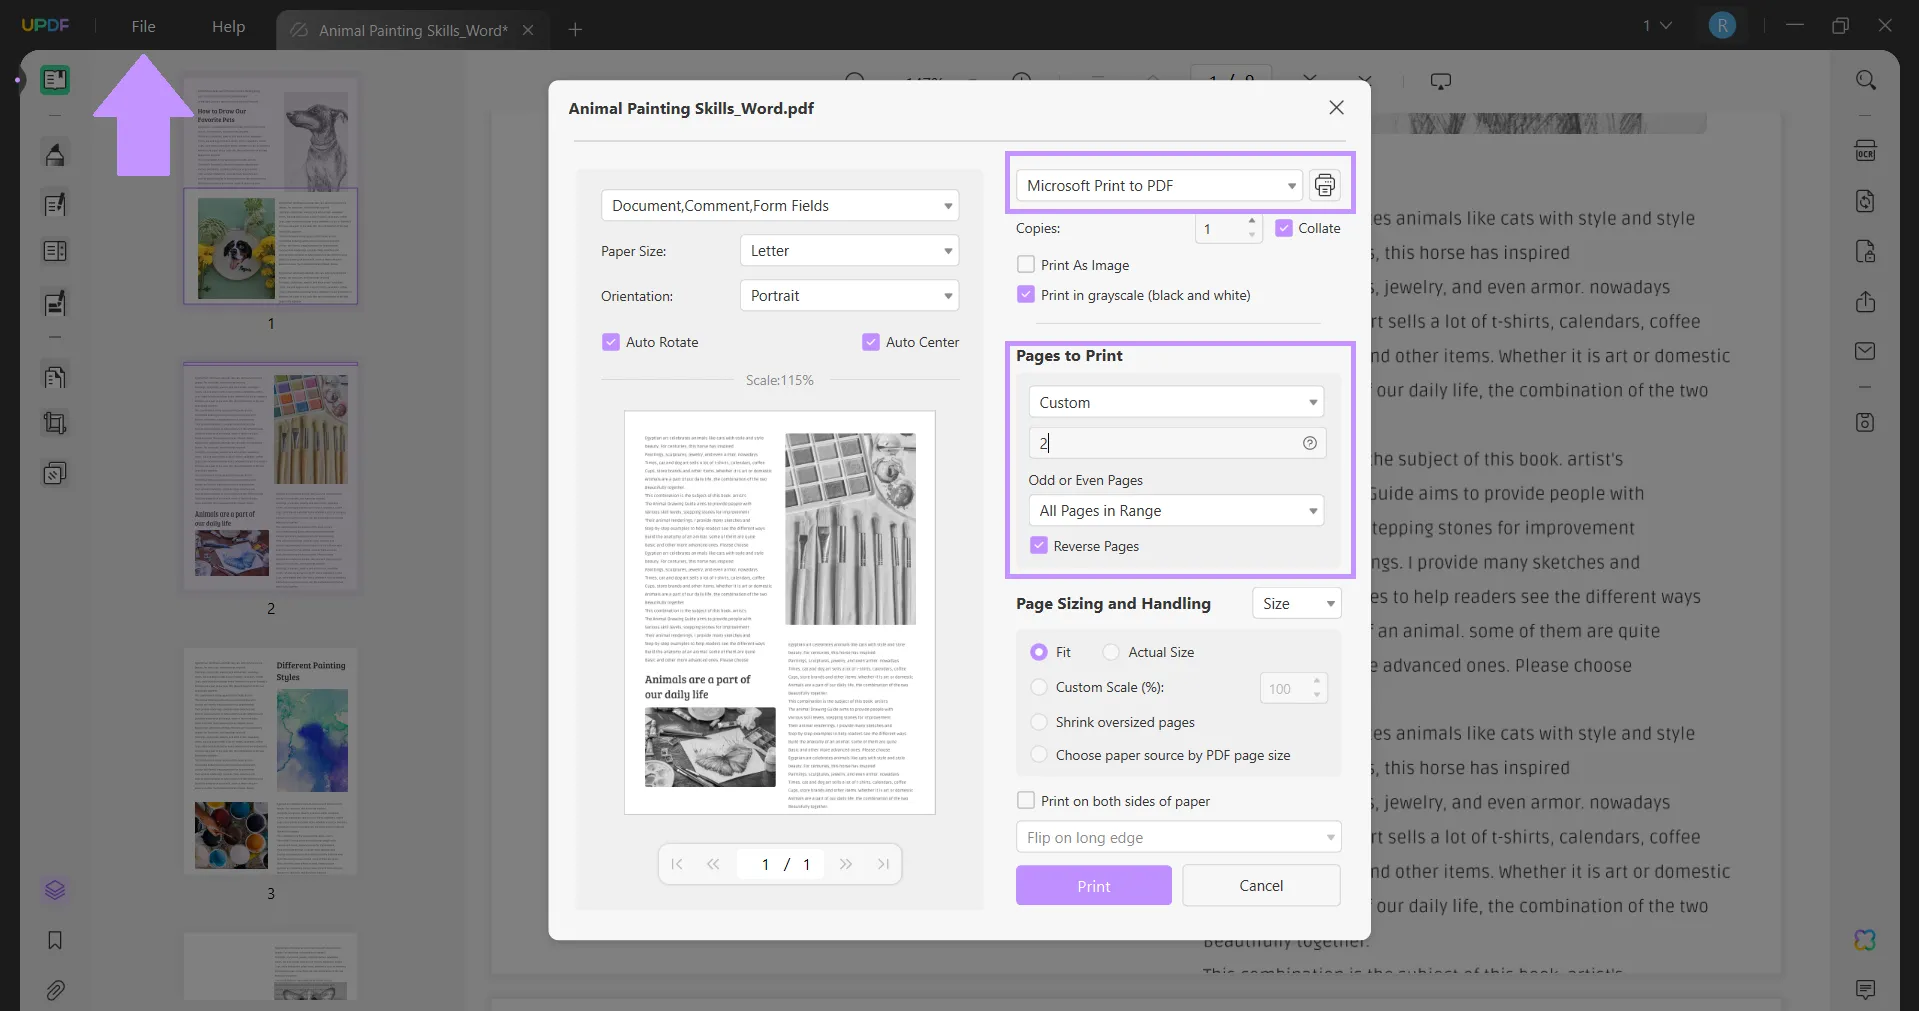Expand All Pages in Range dropdown

(x=1176, y=510)
